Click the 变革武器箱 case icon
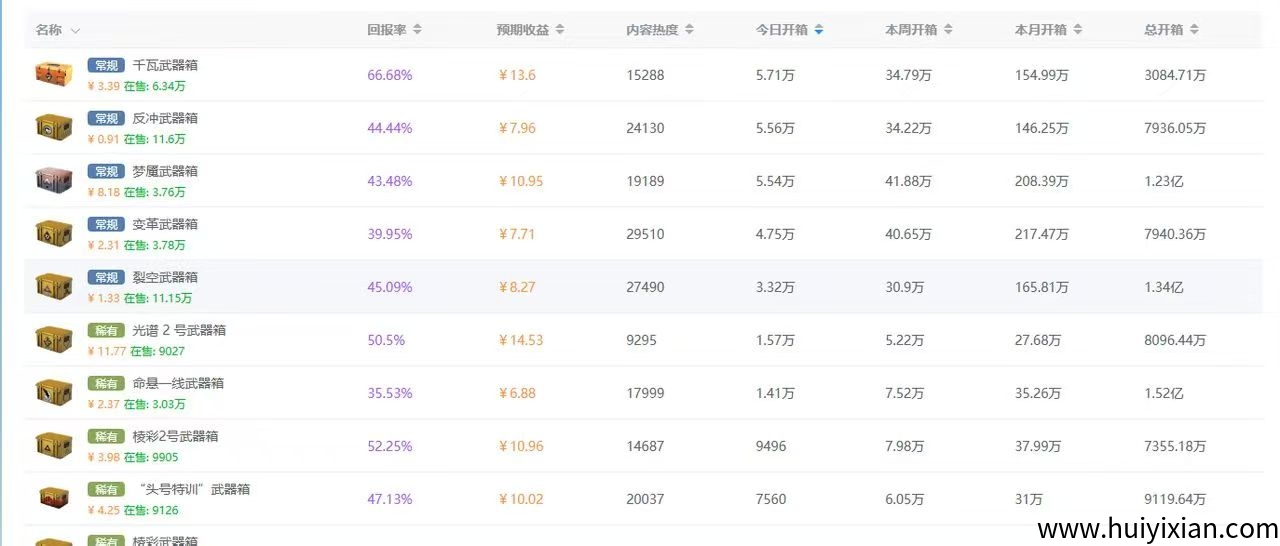1280x546 pixels. pos(54,233)
